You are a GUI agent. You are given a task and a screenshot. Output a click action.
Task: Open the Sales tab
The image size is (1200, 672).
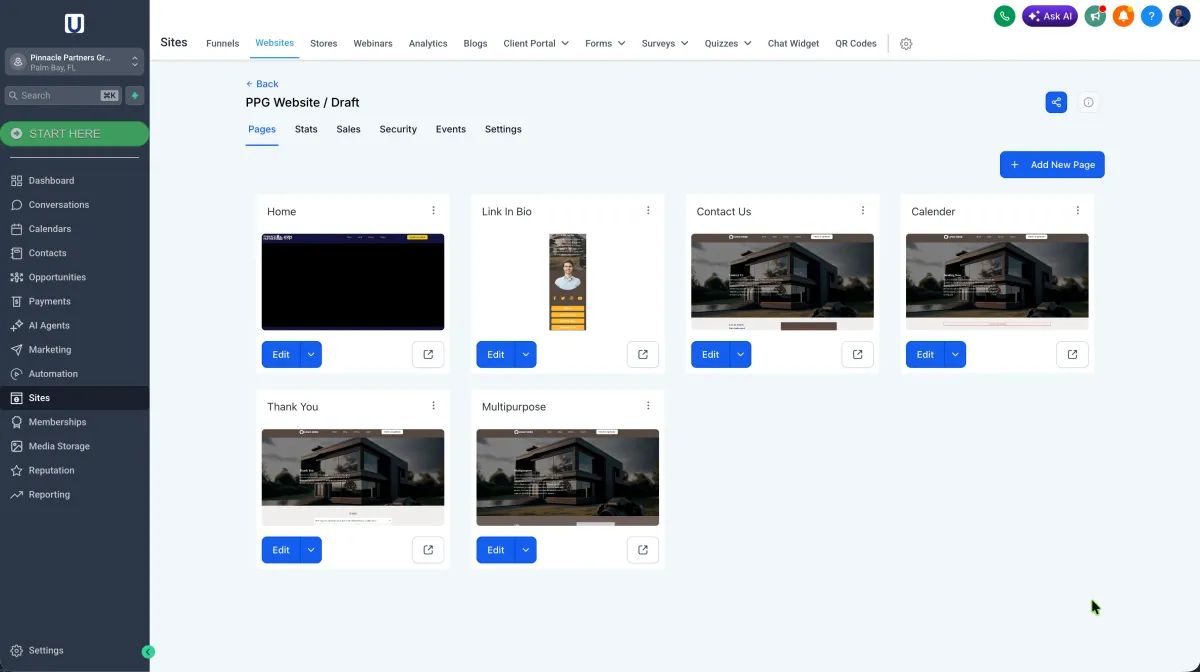point(348,129)
